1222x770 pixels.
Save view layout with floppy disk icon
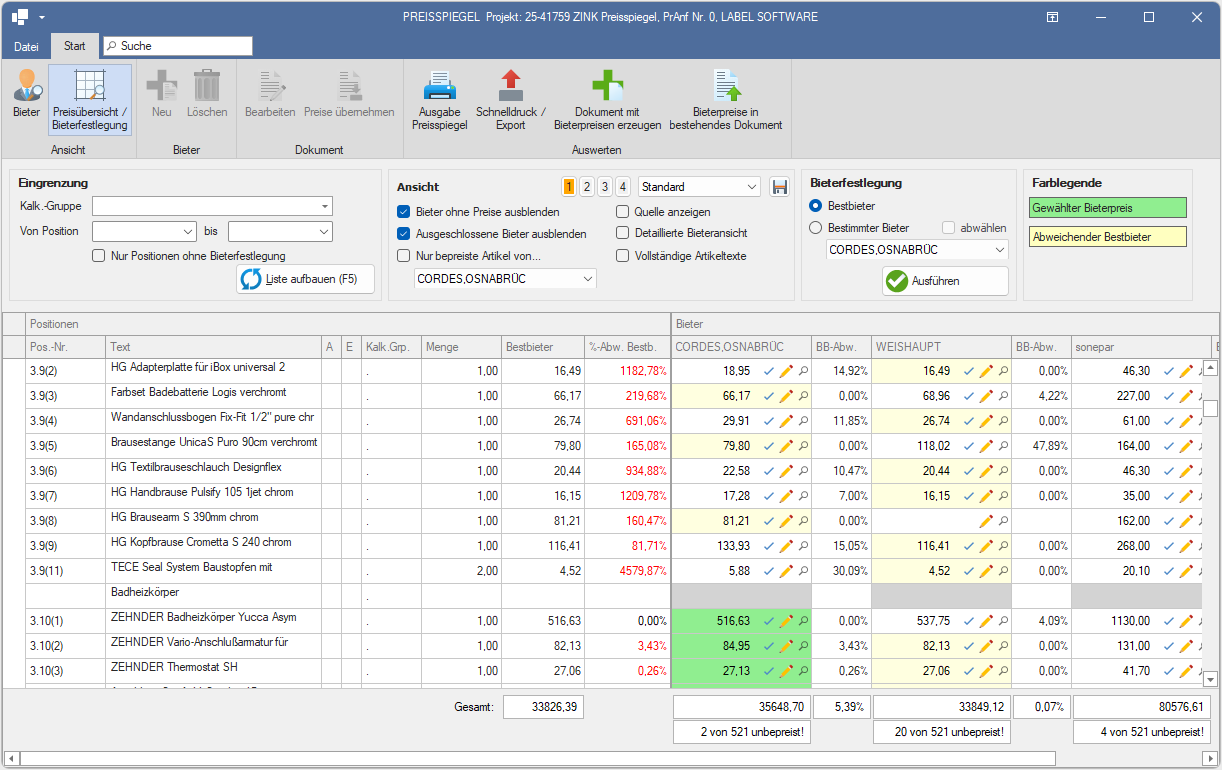click(x=779, y=187)
